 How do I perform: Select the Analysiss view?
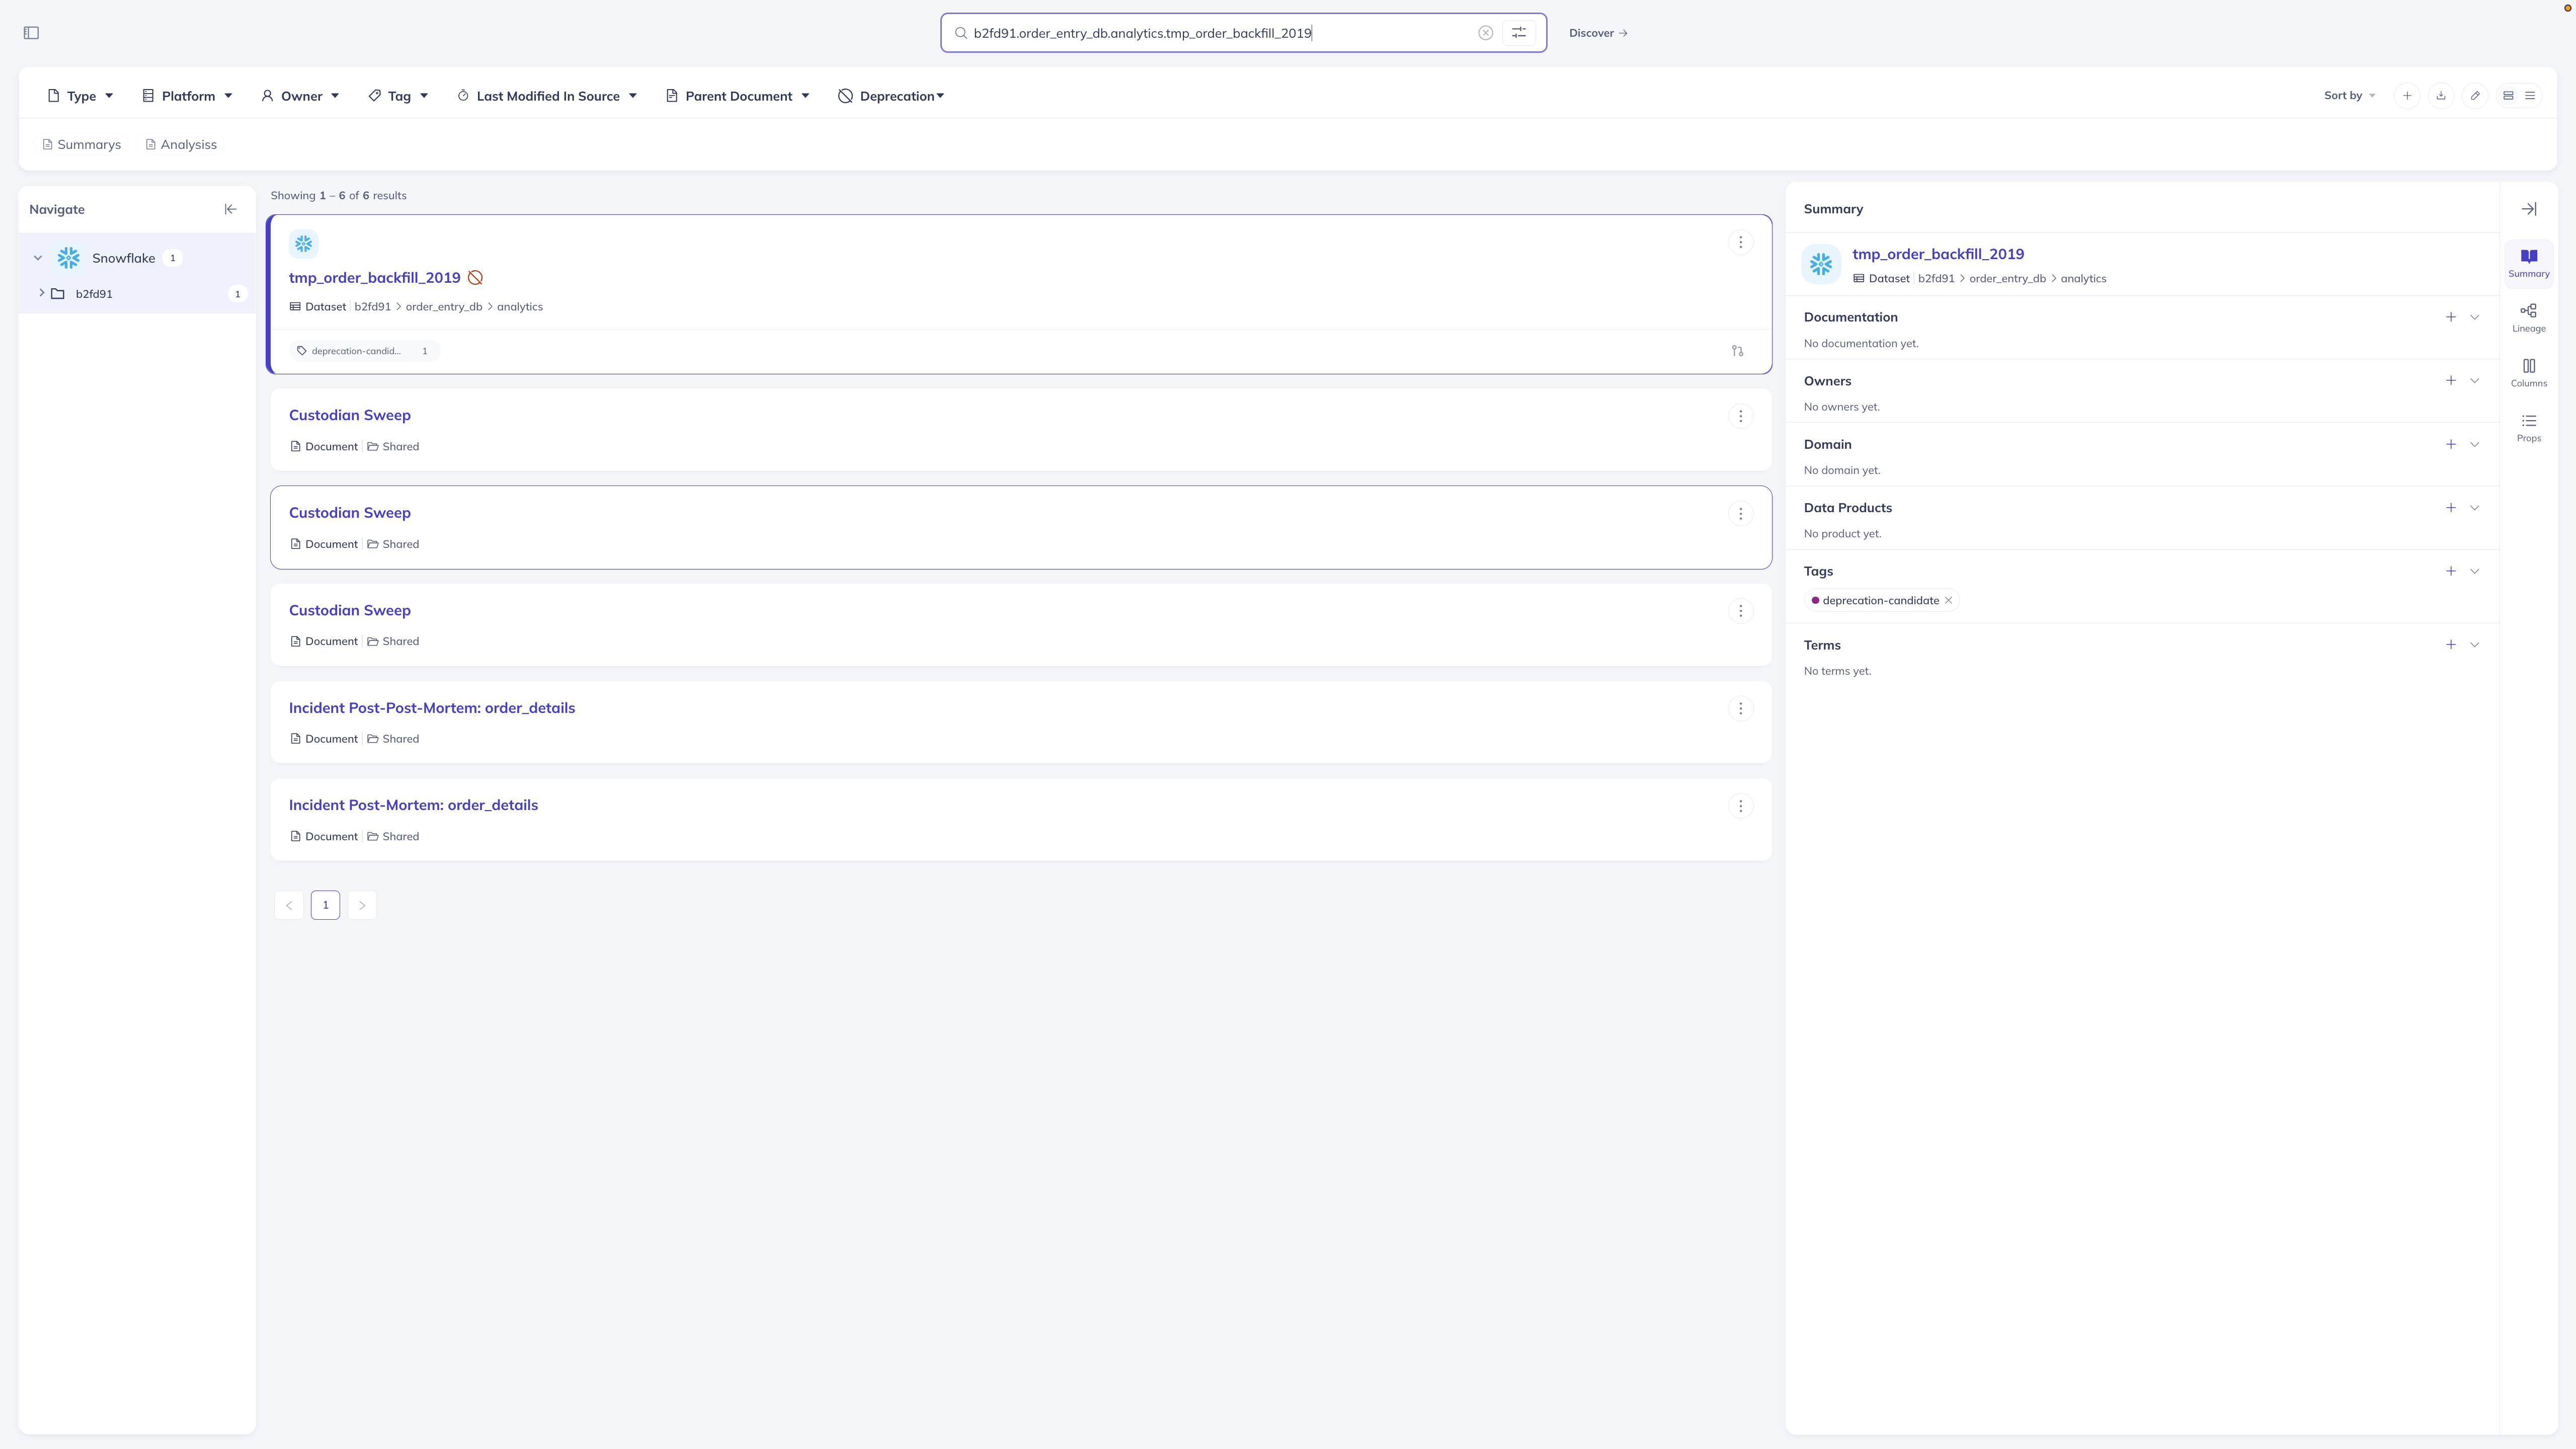tap(181, 145)
